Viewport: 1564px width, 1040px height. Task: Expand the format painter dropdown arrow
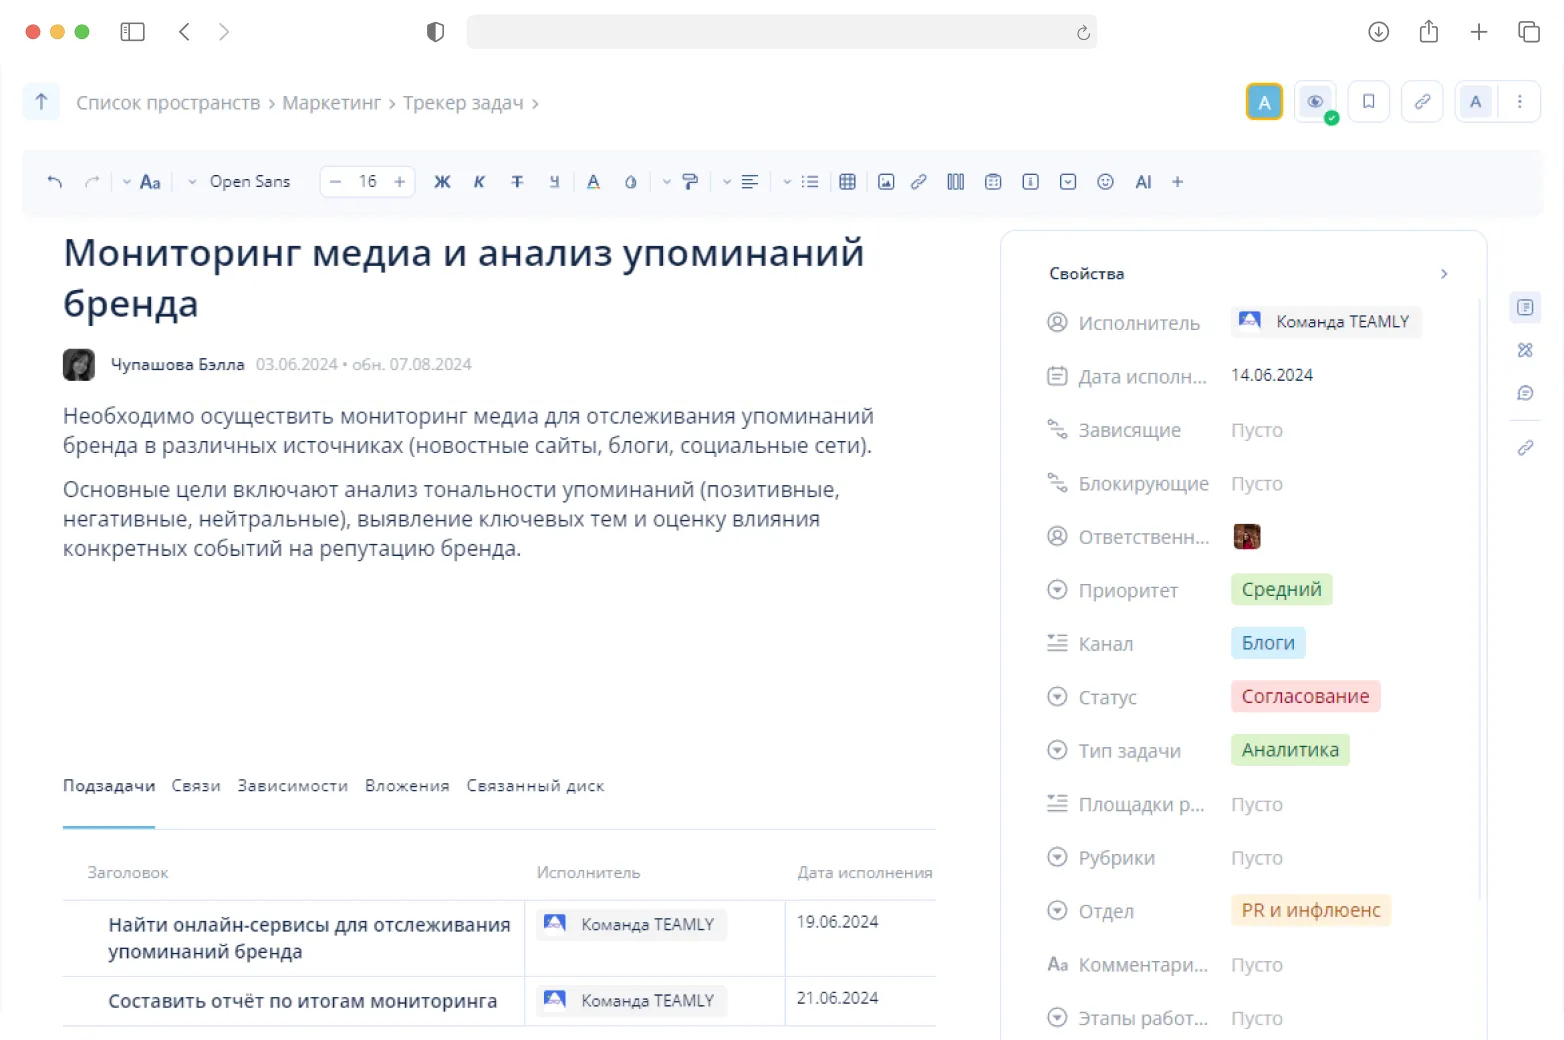coord(667,182)
